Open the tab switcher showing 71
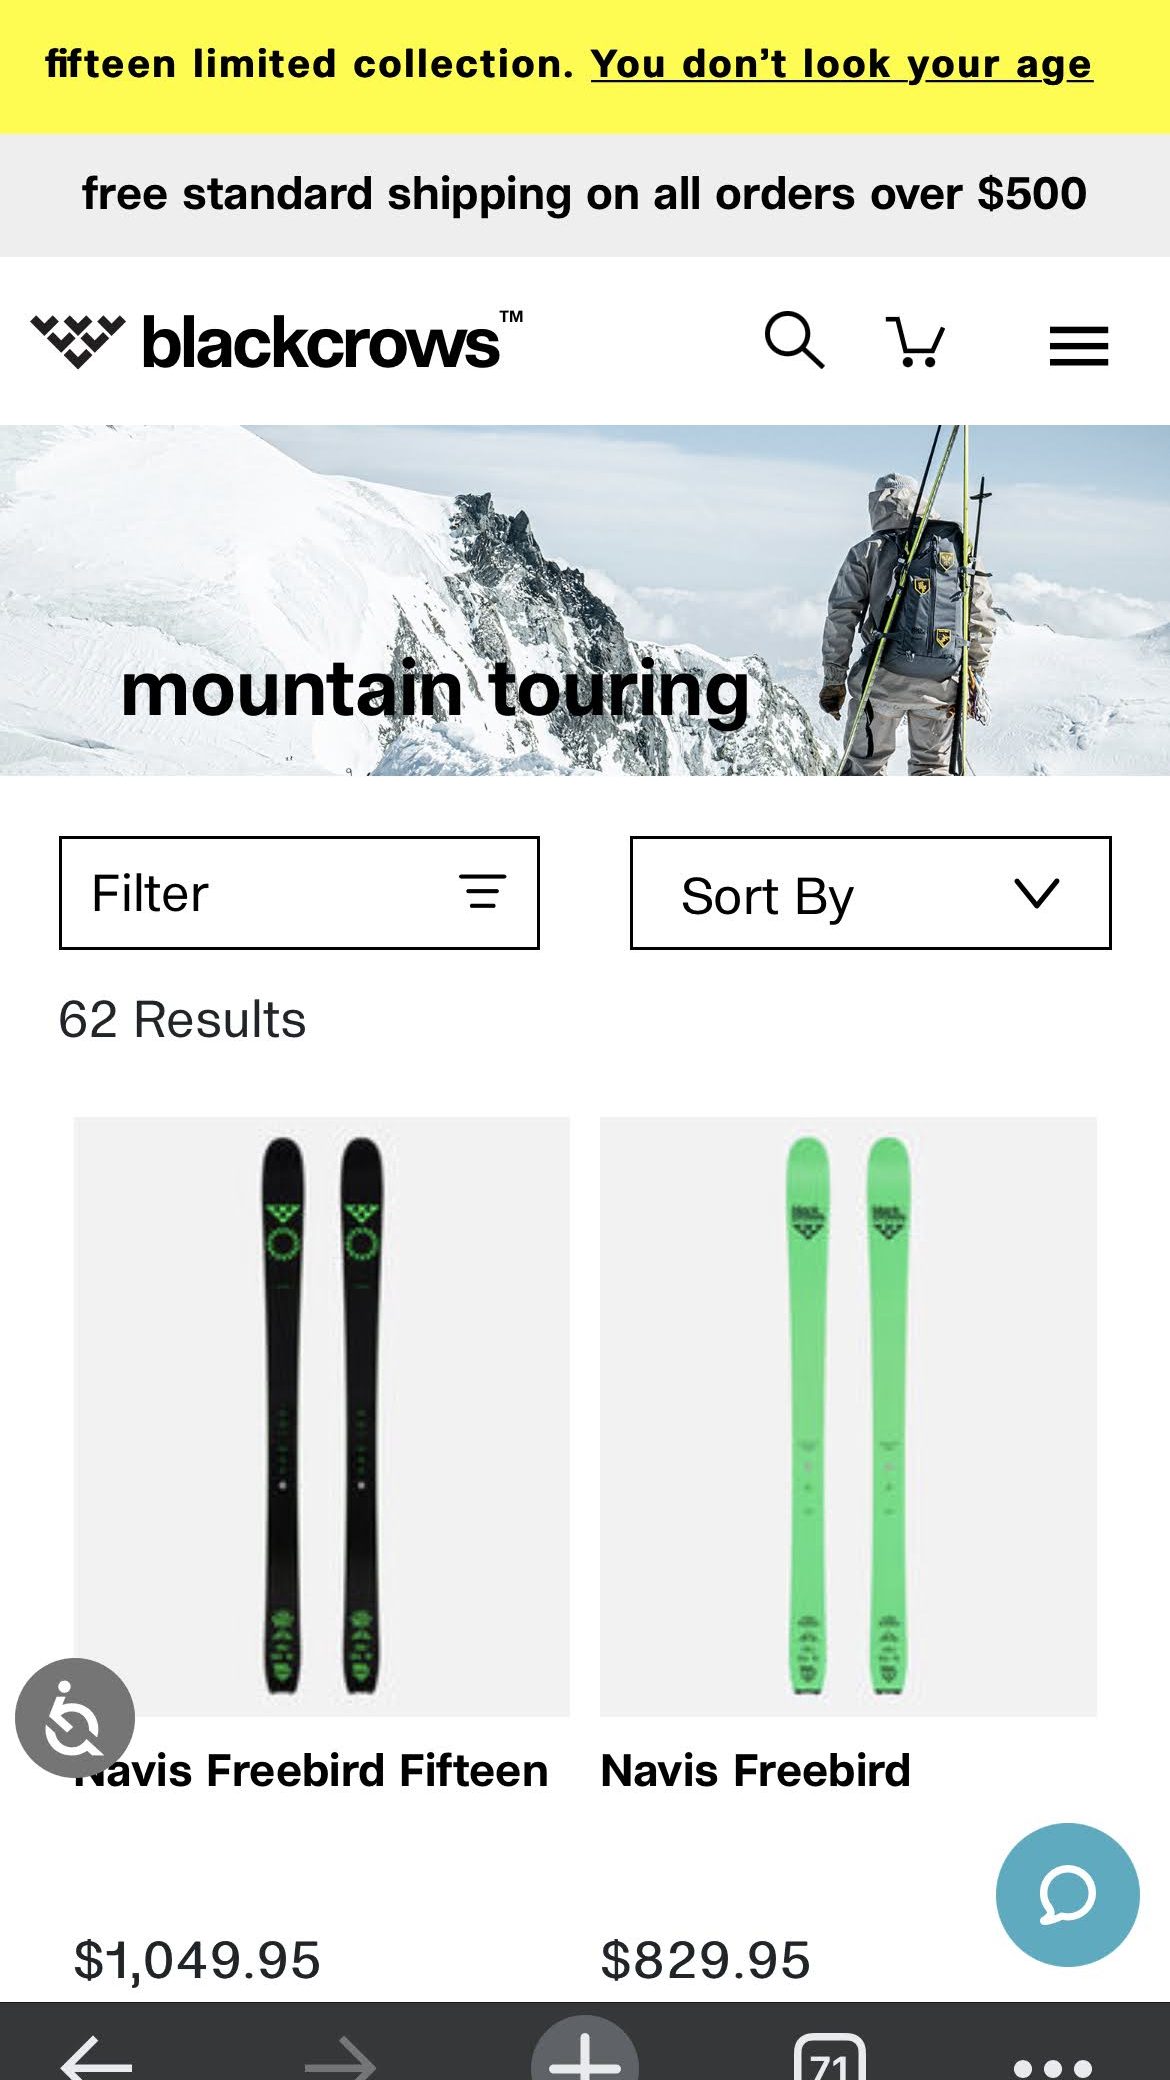1170x2080 pixels. (x=830, y=2058)
